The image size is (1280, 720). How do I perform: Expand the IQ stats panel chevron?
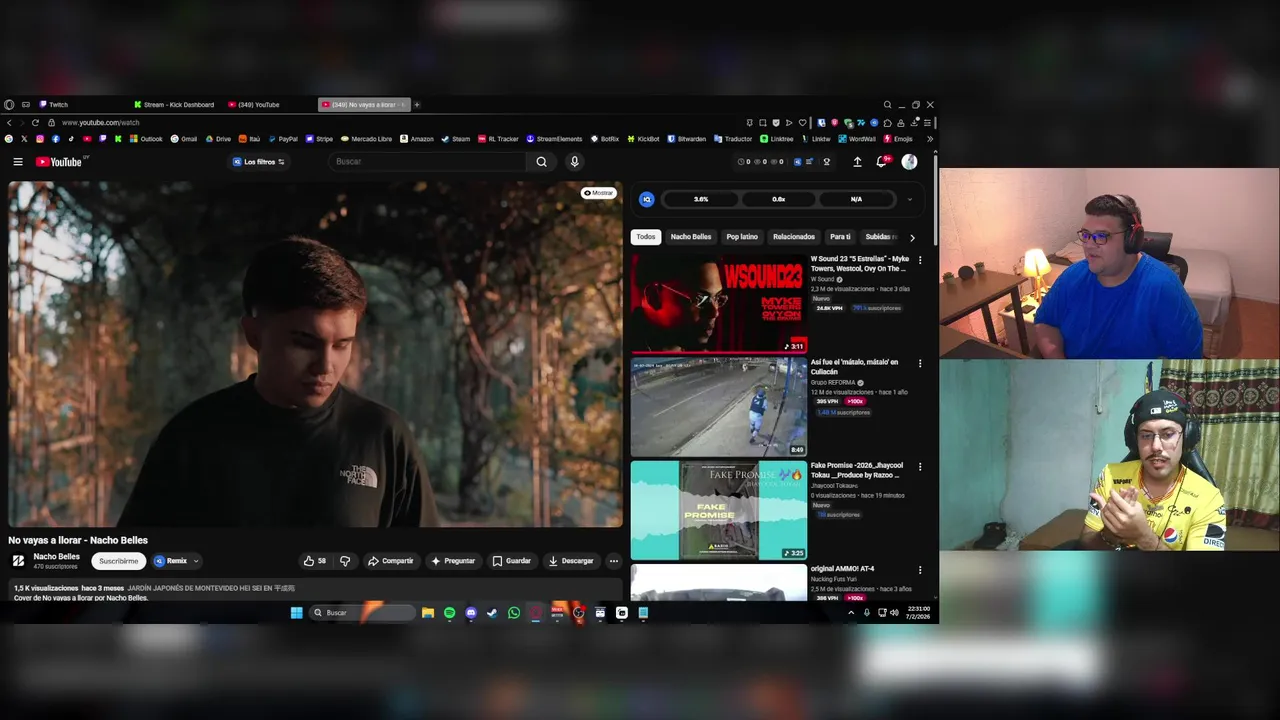[x=909, y=199]
